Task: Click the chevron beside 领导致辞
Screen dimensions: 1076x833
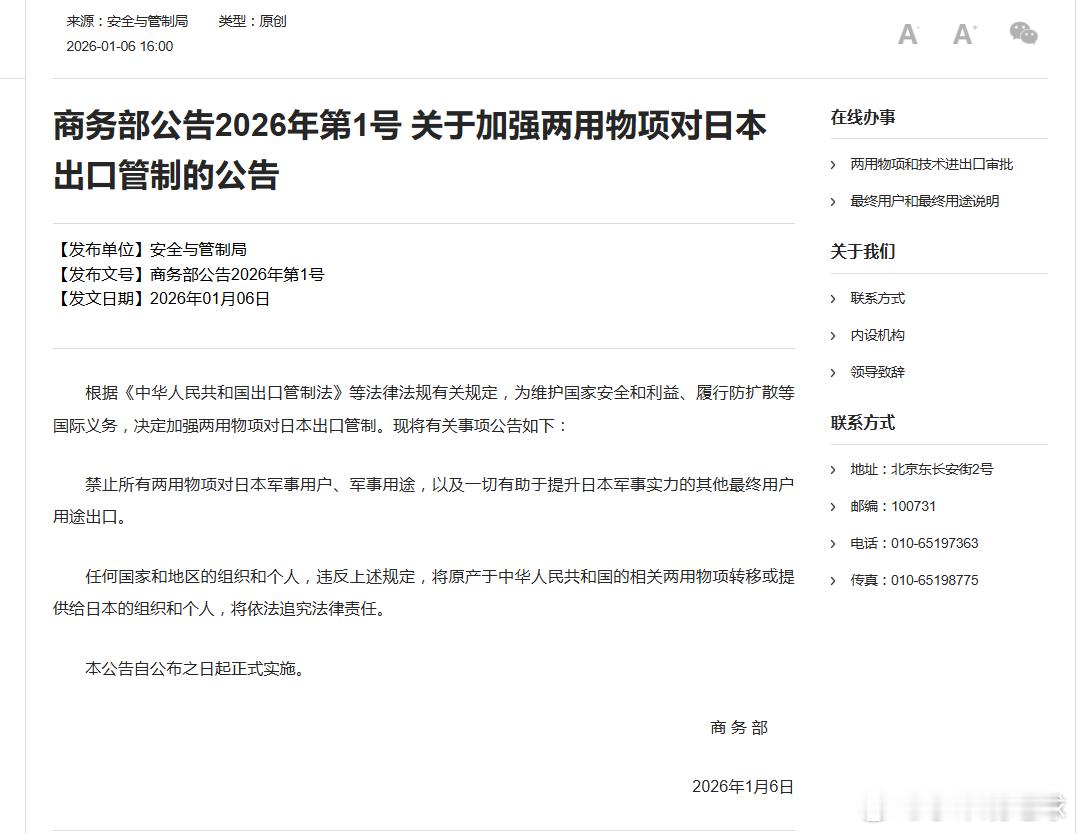Action: [x=835, y=371]
